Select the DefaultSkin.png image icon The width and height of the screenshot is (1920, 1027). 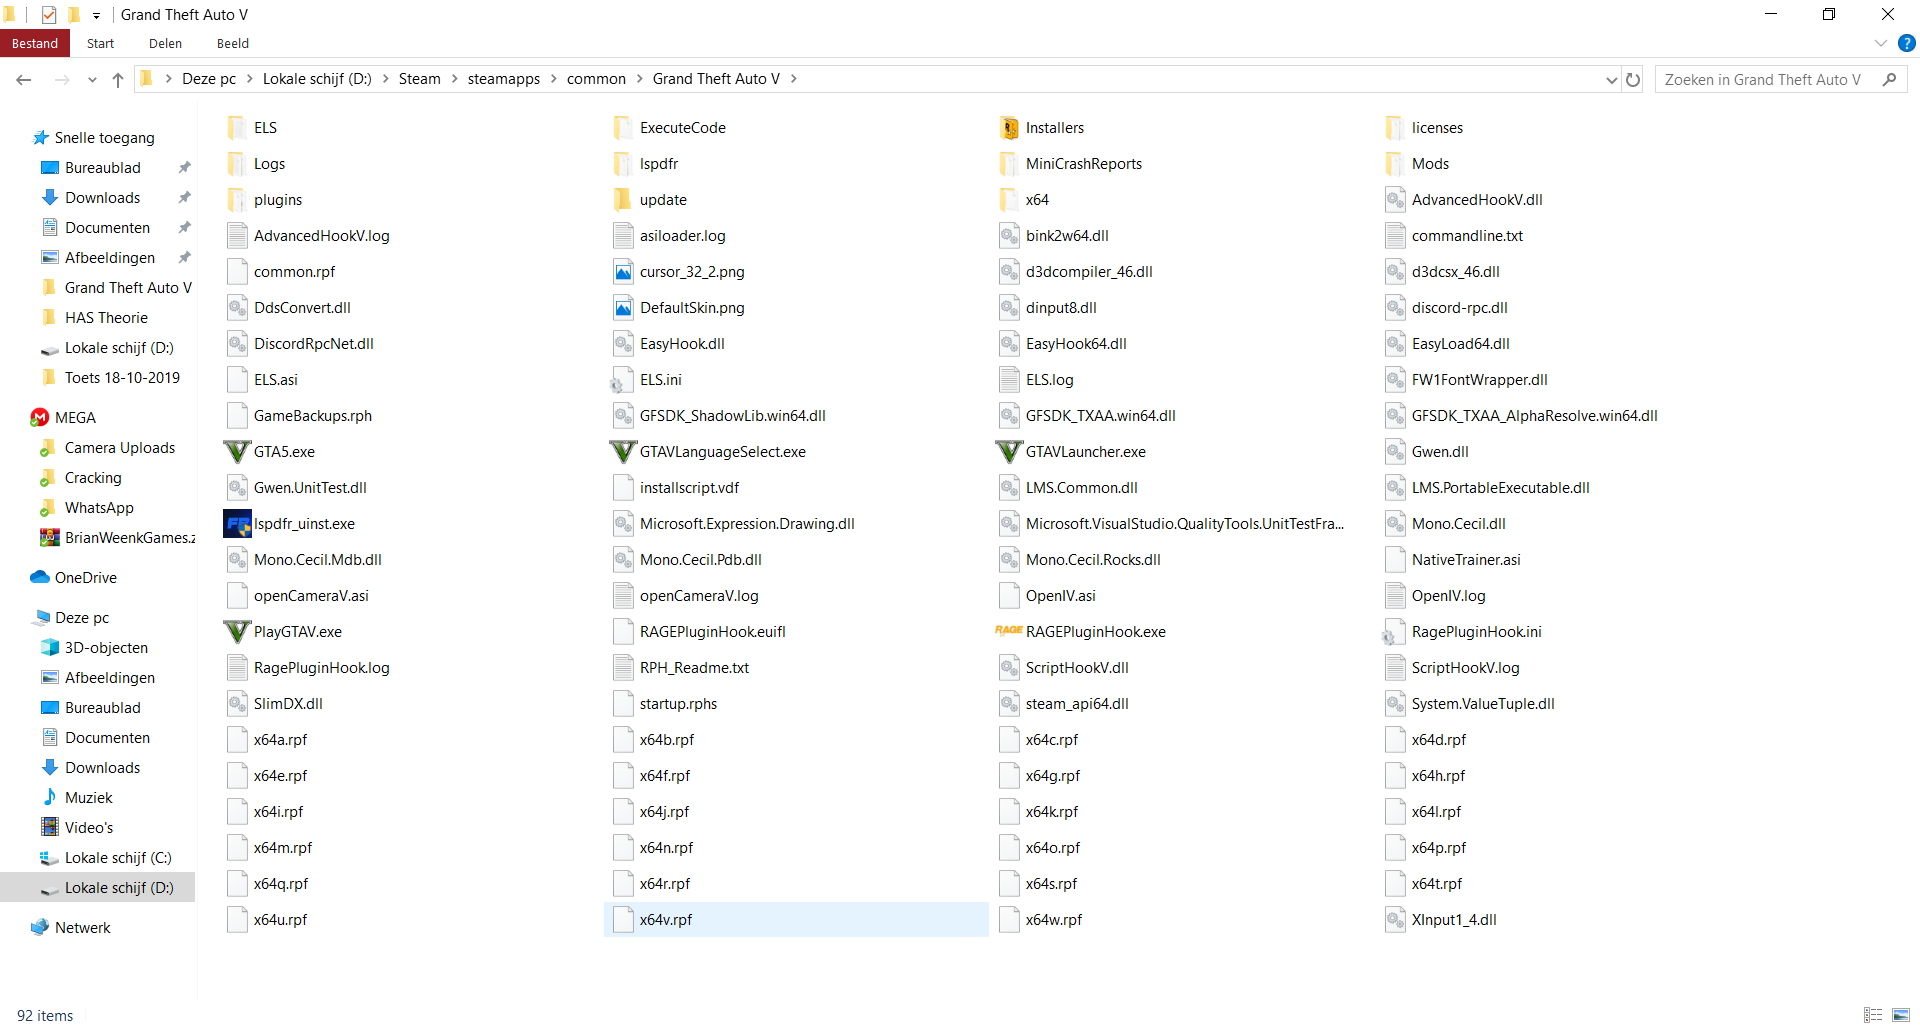tap(623, 308)
